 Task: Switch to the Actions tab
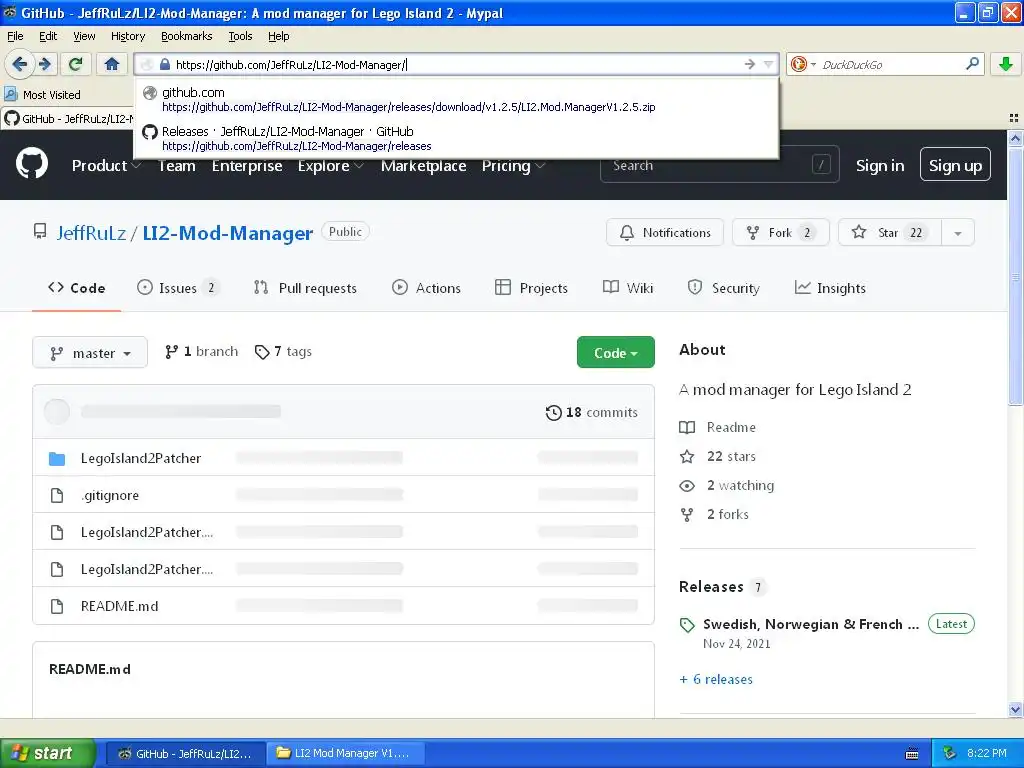[426, 288]
